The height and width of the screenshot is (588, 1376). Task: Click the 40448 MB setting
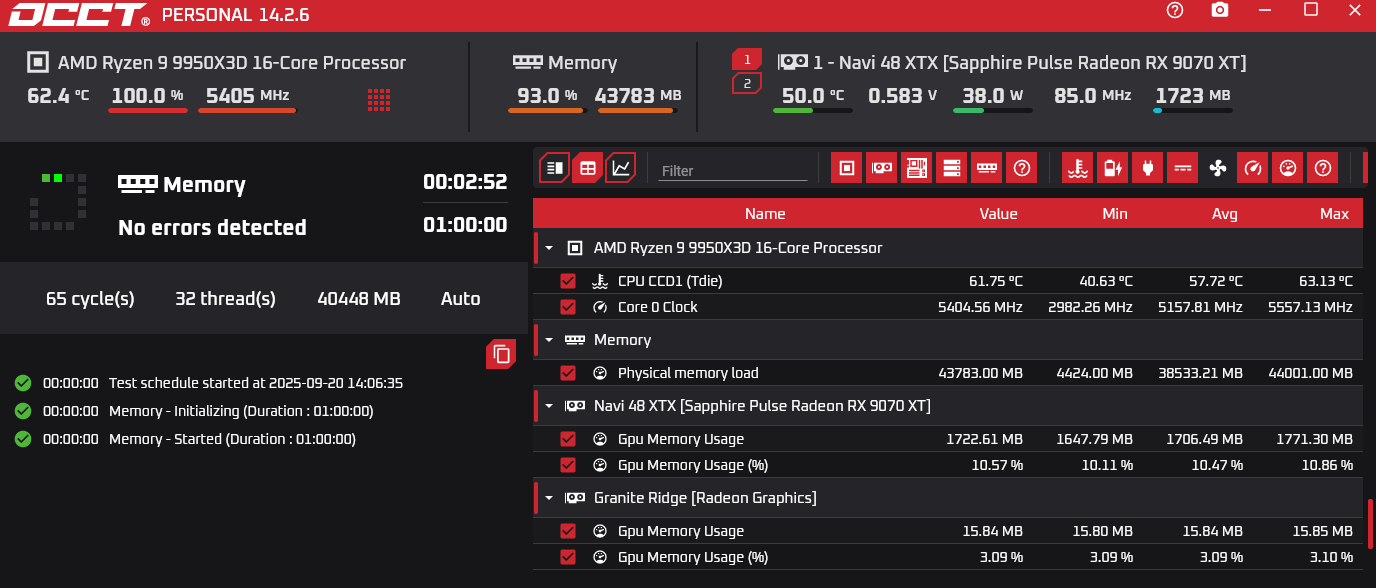359,298
